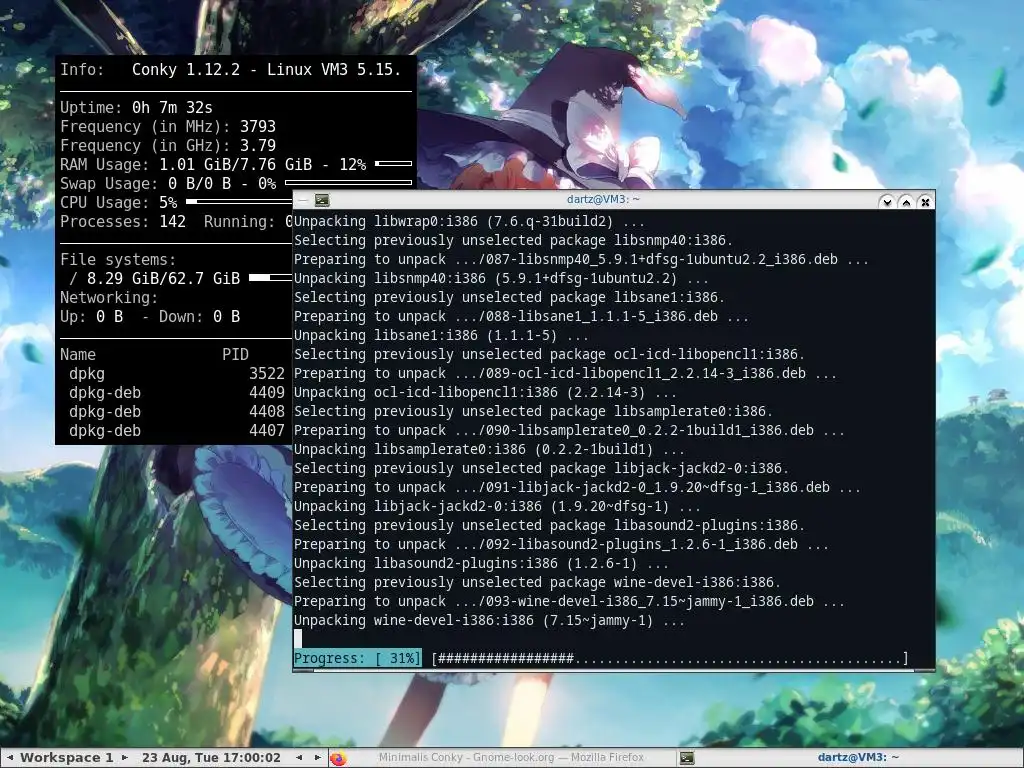Click 'Unpacking ocl-icd-libopencl1:i386 (2.2.14-3)' line
The image size is (1024, 768).
[x=485, y=392]
